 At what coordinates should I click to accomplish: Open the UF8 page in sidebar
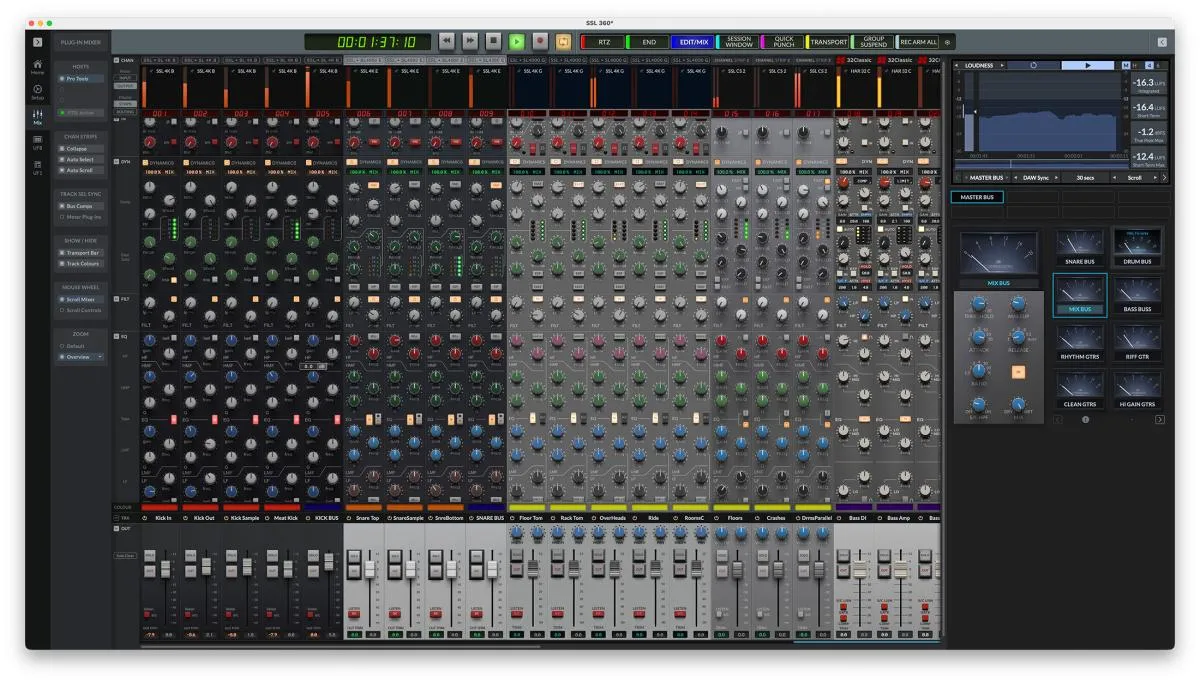37,143
